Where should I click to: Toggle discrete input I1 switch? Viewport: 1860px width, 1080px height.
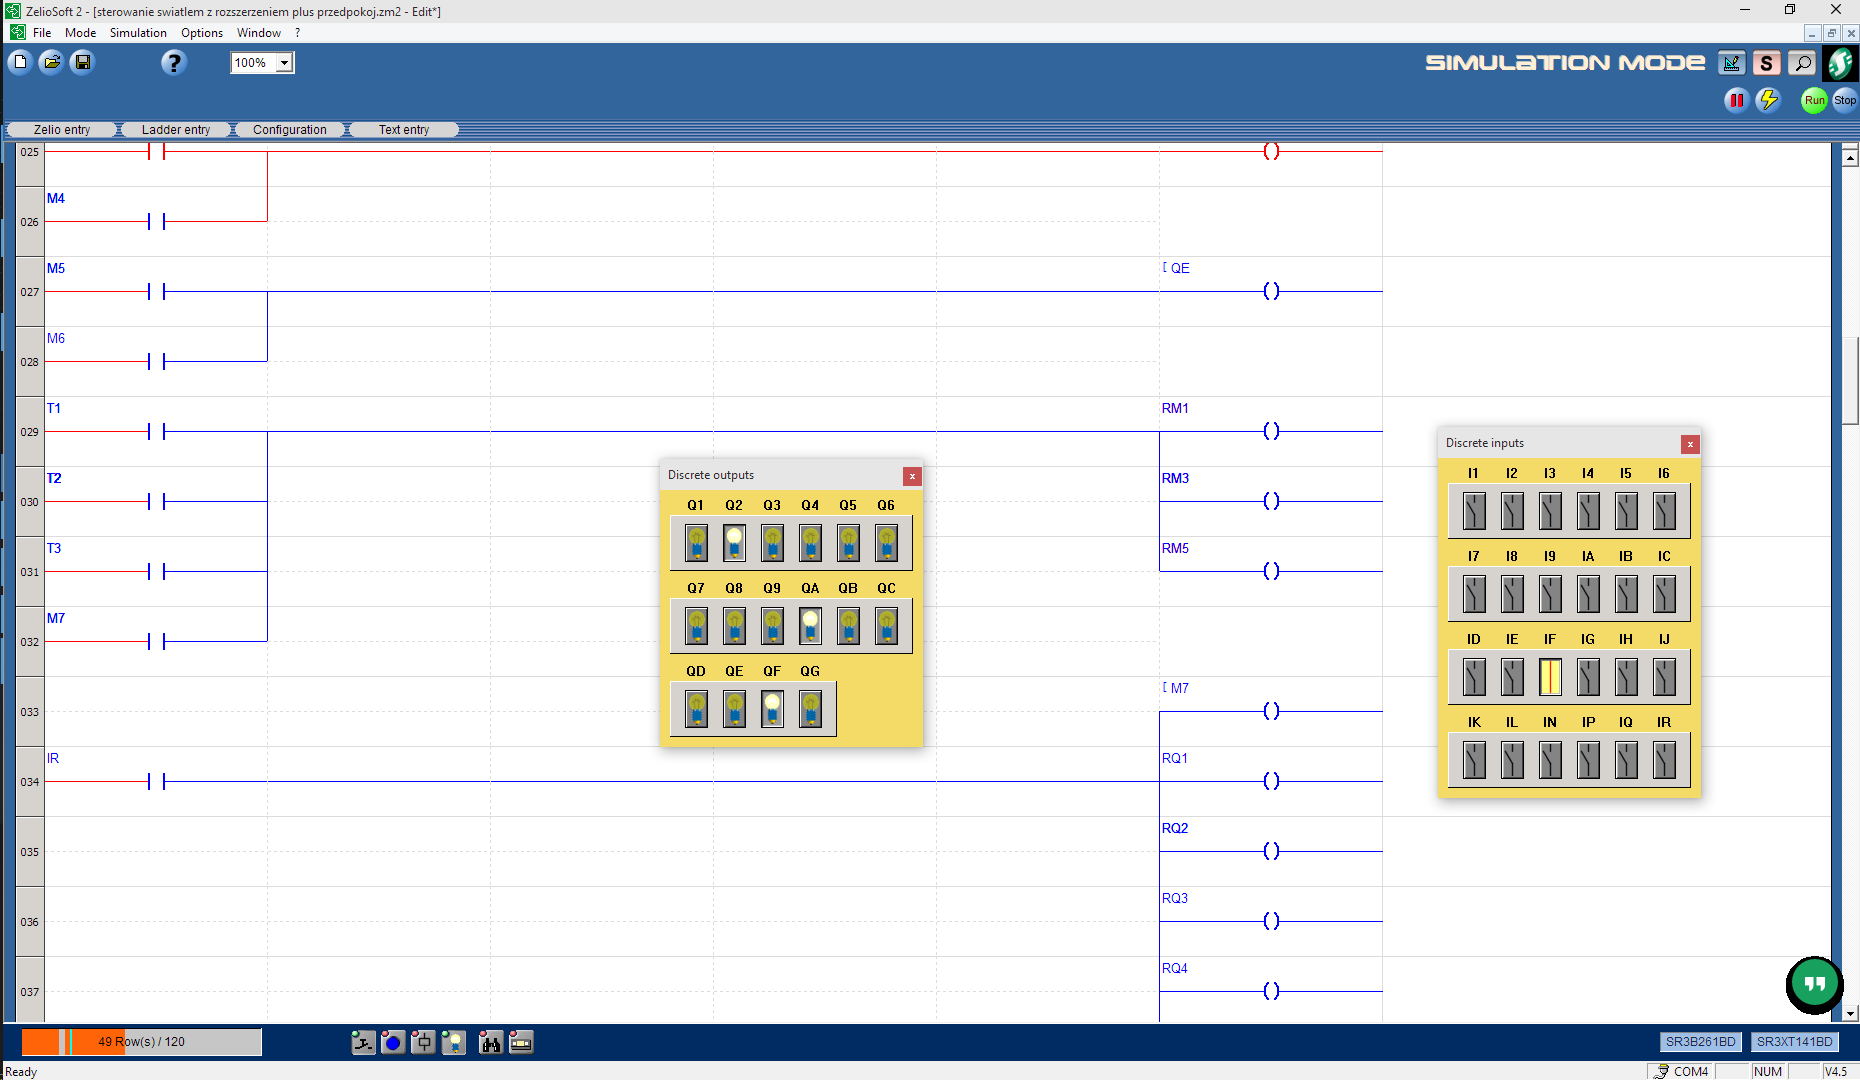tap(1474, 511)
